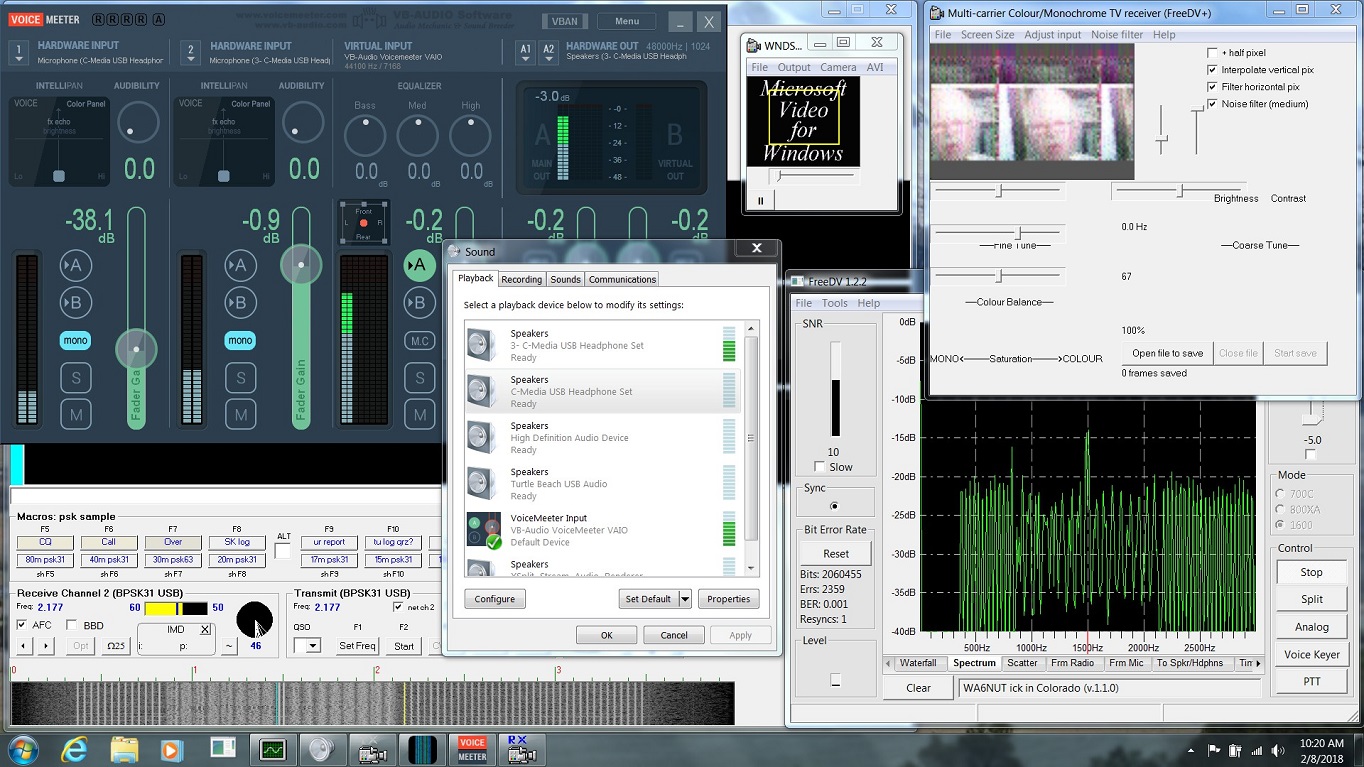
Task: Disable AFC in Receive Channel 2
Action: coord(22,625)
